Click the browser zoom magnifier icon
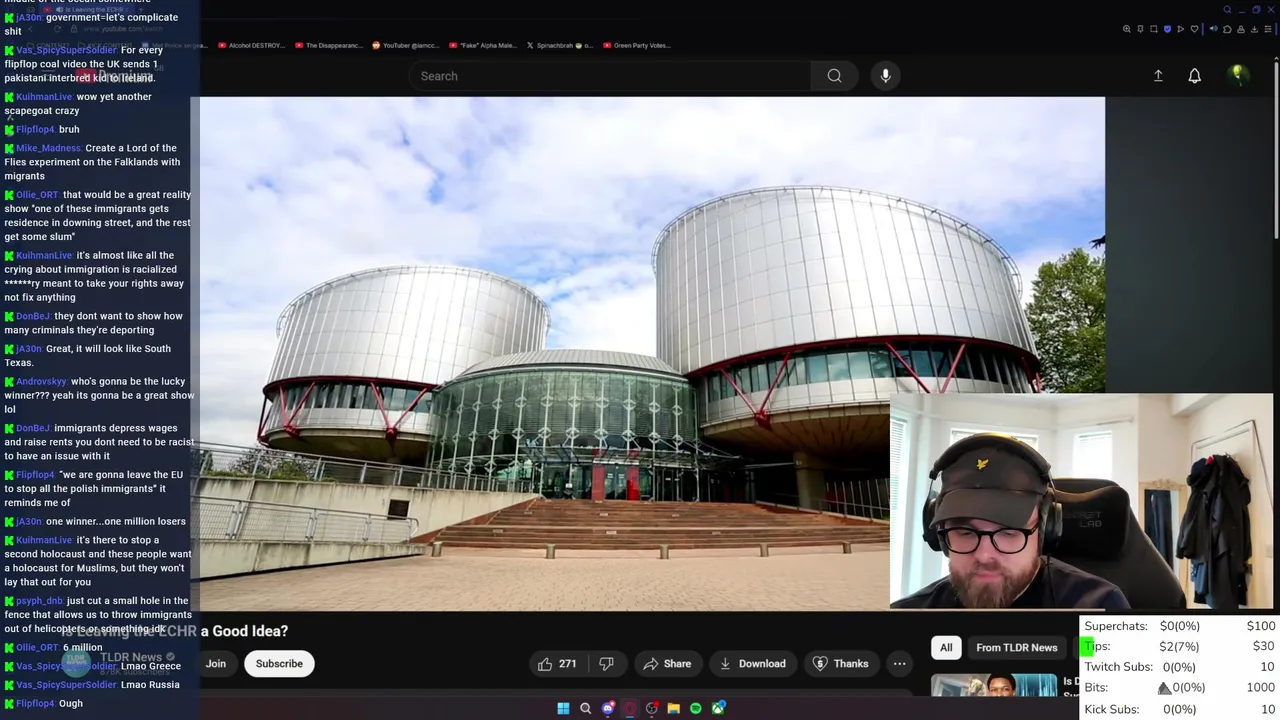This screenshot has height=720, width=1280. [x=1127, y=29]
